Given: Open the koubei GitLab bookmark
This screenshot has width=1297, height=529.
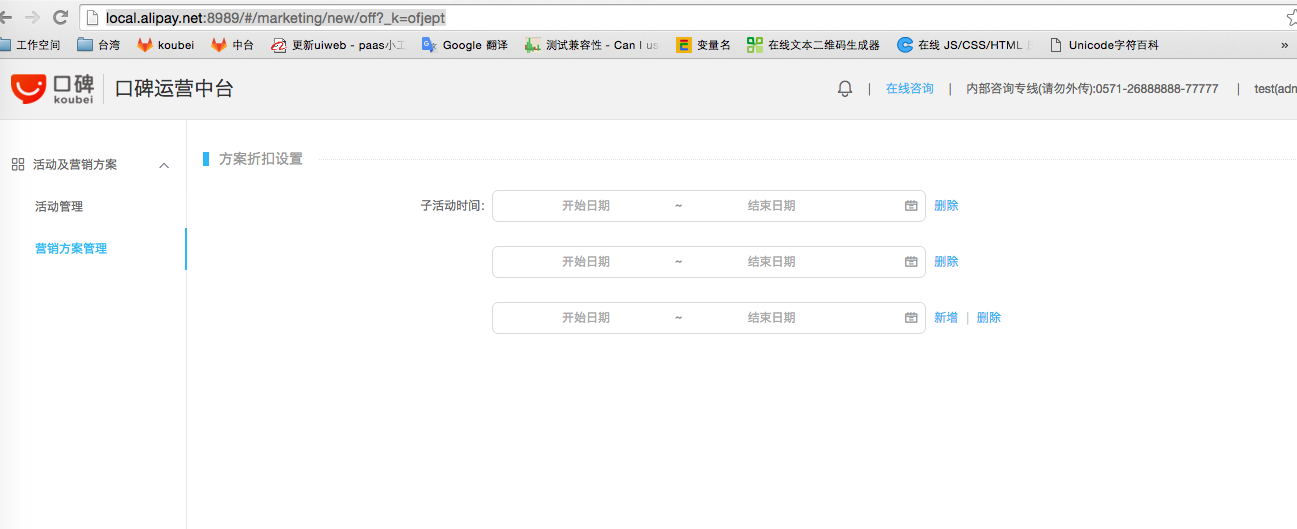Looking at the screenshot, I should coord(166,45).
